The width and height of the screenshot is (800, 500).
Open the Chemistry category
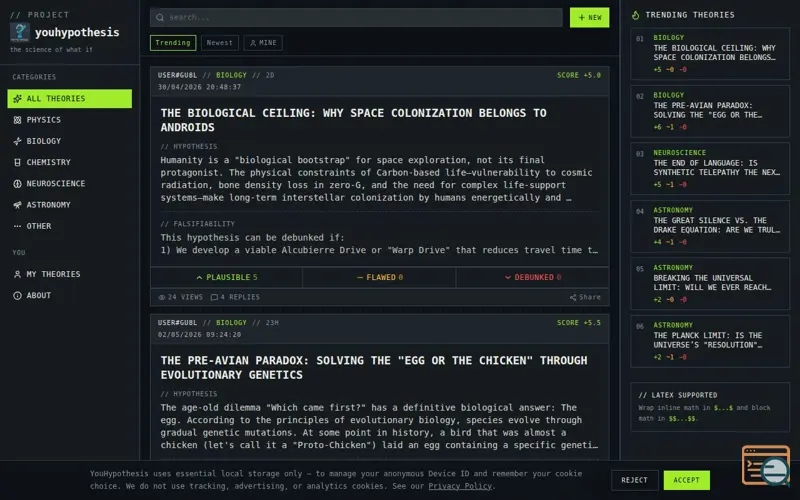[69, 162]
